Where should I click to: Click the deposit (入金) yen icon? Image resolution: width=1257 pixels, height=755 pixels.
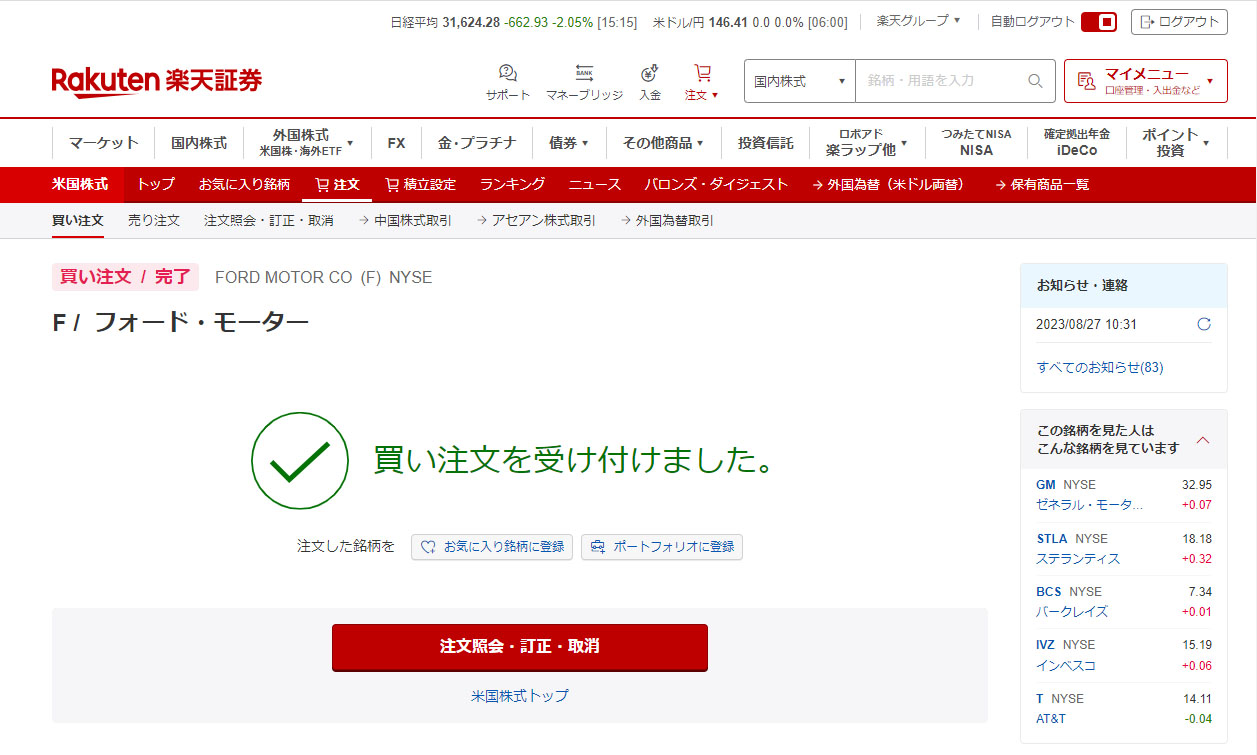(x=650, y=74)
